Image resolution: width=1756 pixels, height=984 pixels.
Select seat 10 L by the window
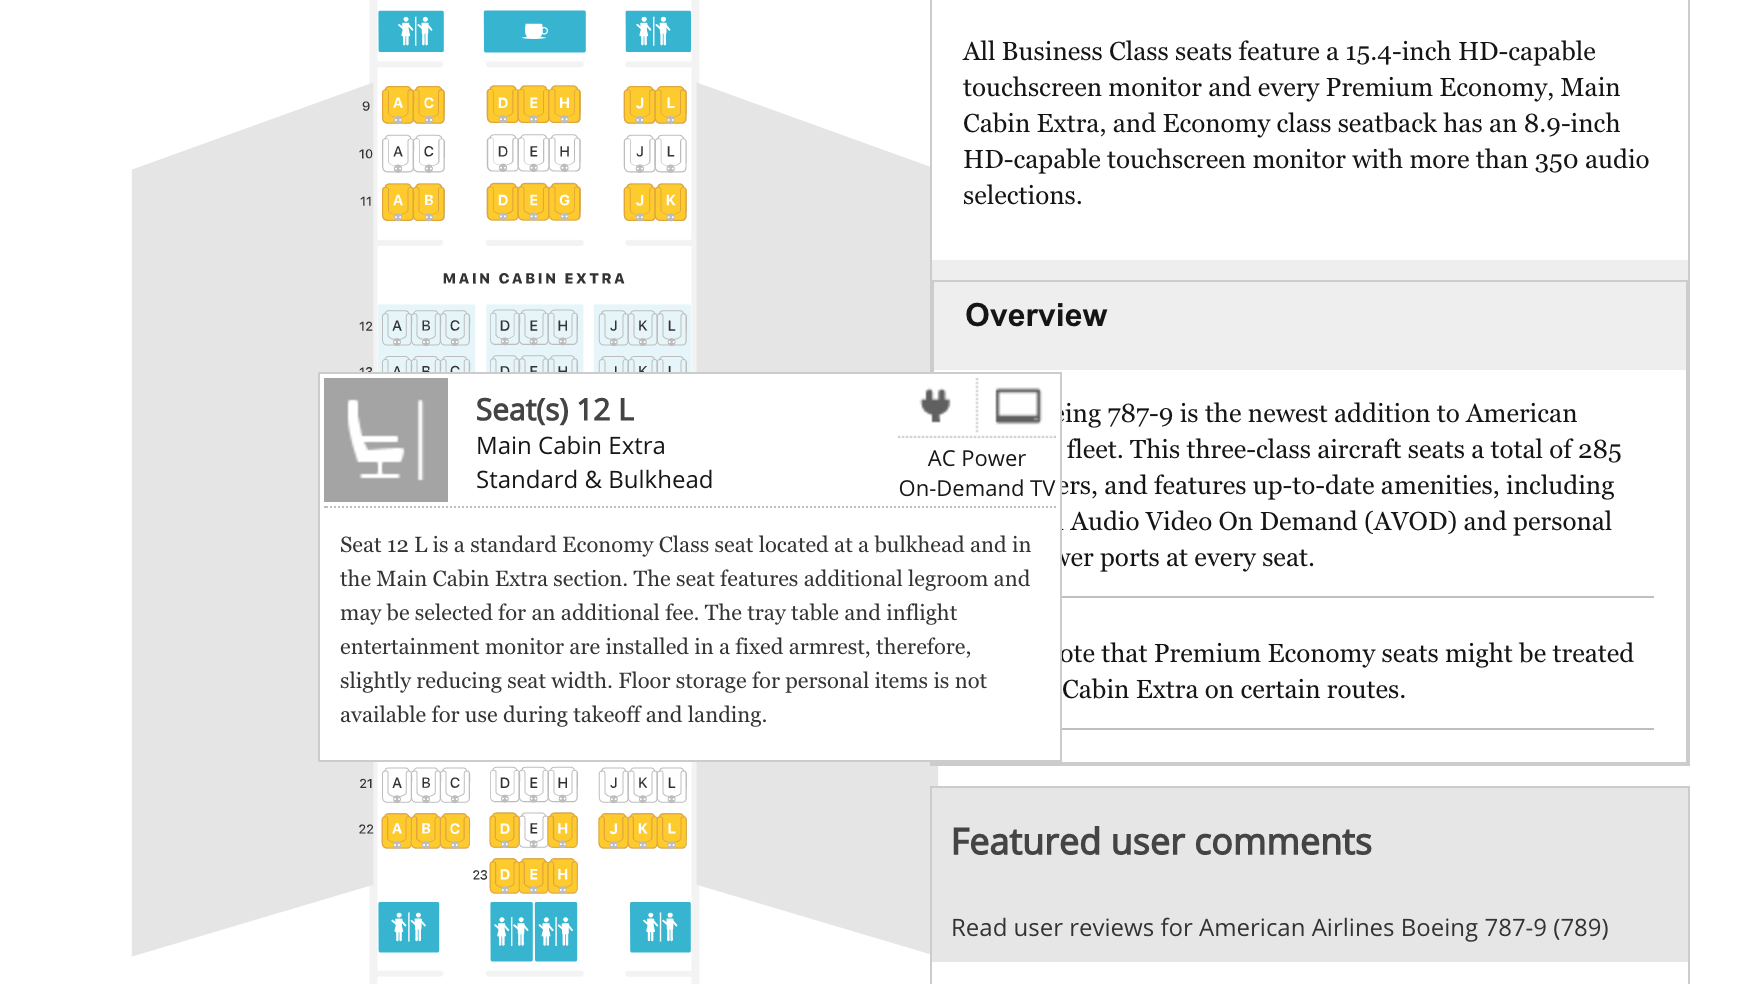pyautogui.click(x=671, y=153)
